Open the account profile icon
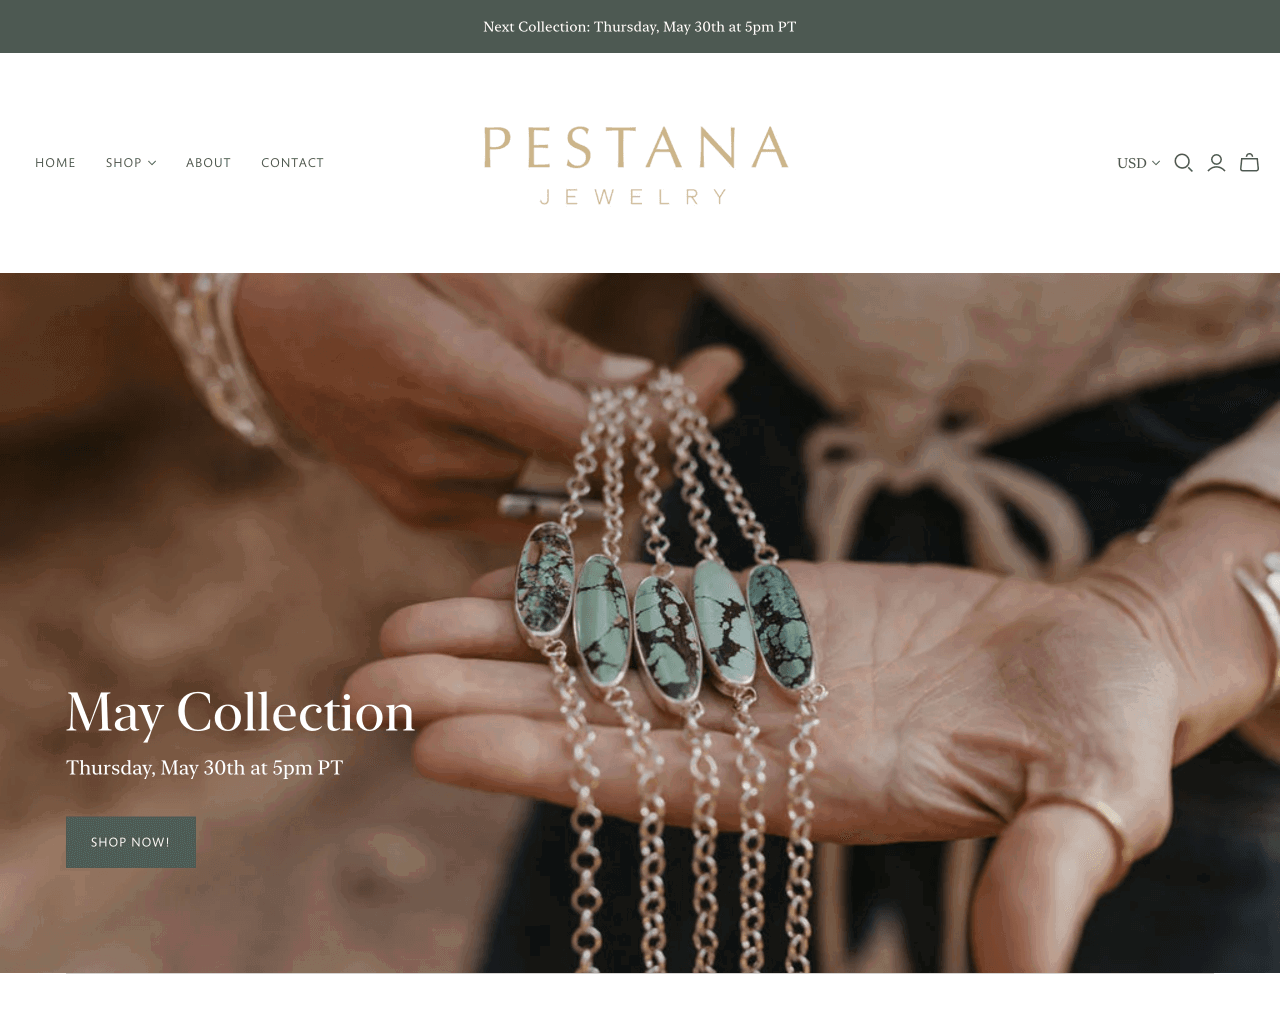The height and width of the screenshot is (1020, 1280). pos(1216,163)
